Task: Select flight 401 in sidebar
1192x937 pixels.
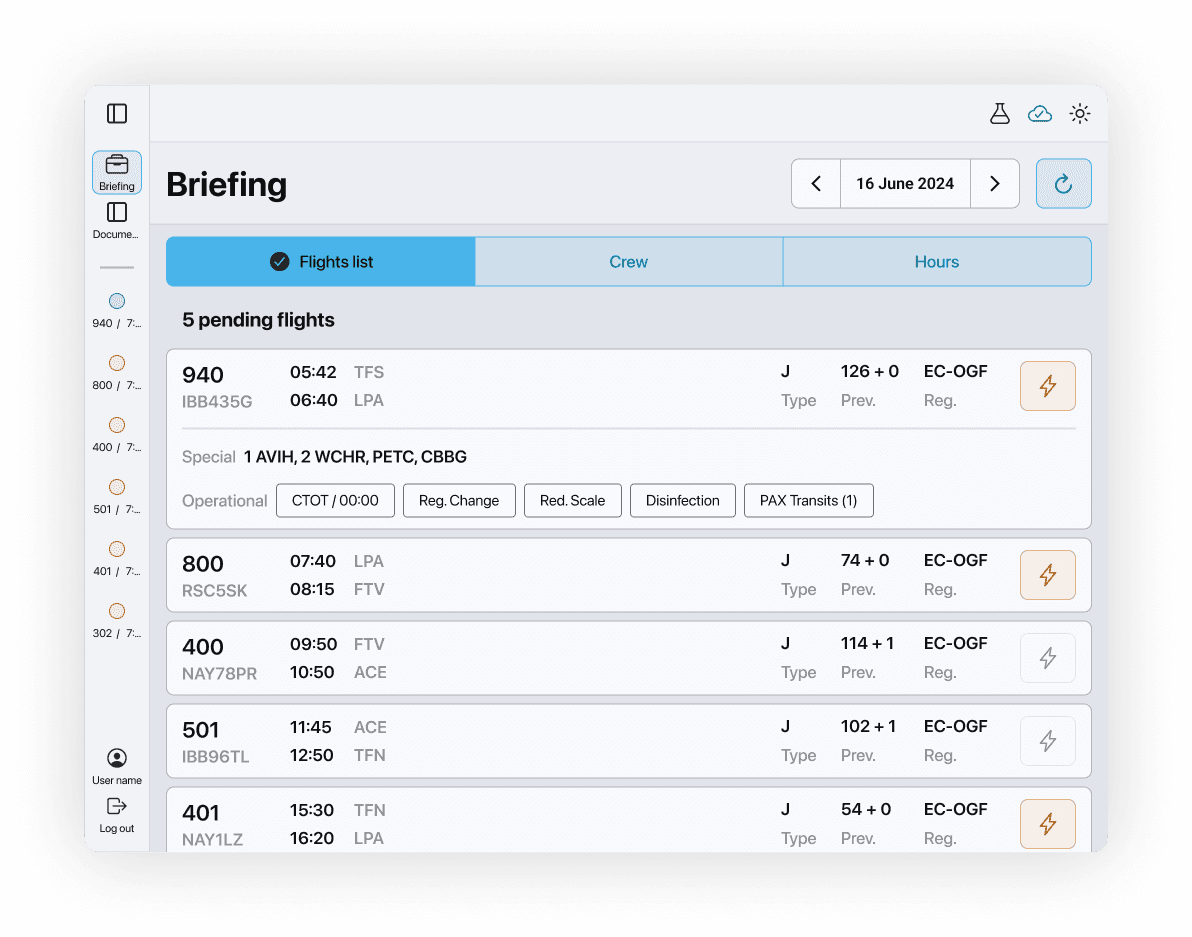Action: (116, 559)
